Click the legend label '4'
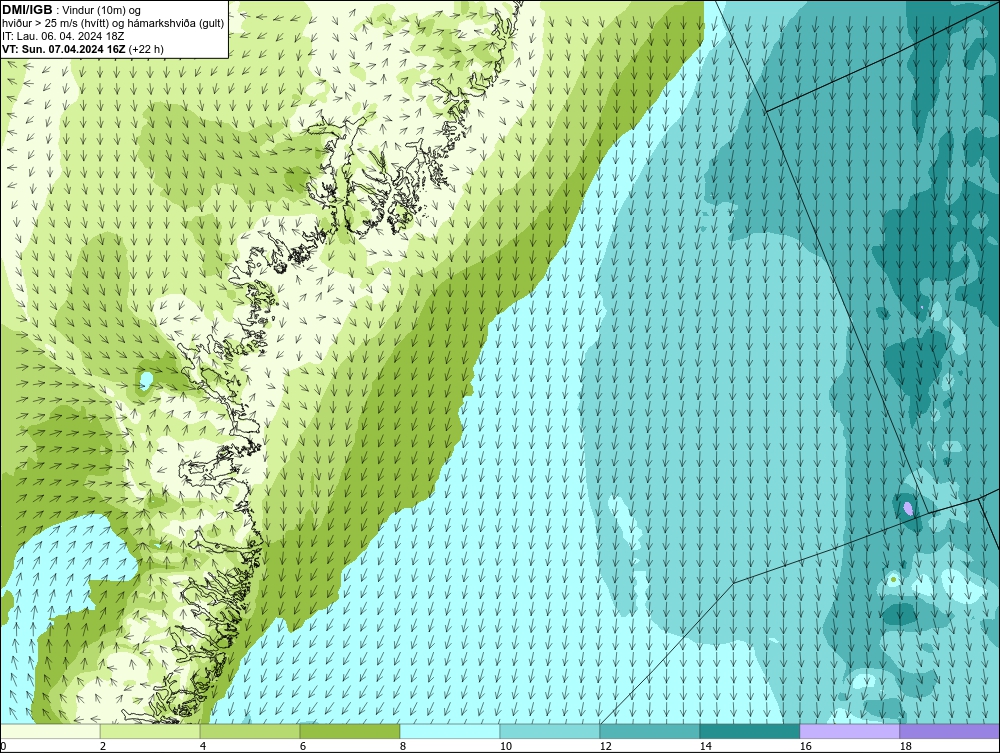Image resolution: width=1000 pixels, height=753 pixels. (203, 746)
